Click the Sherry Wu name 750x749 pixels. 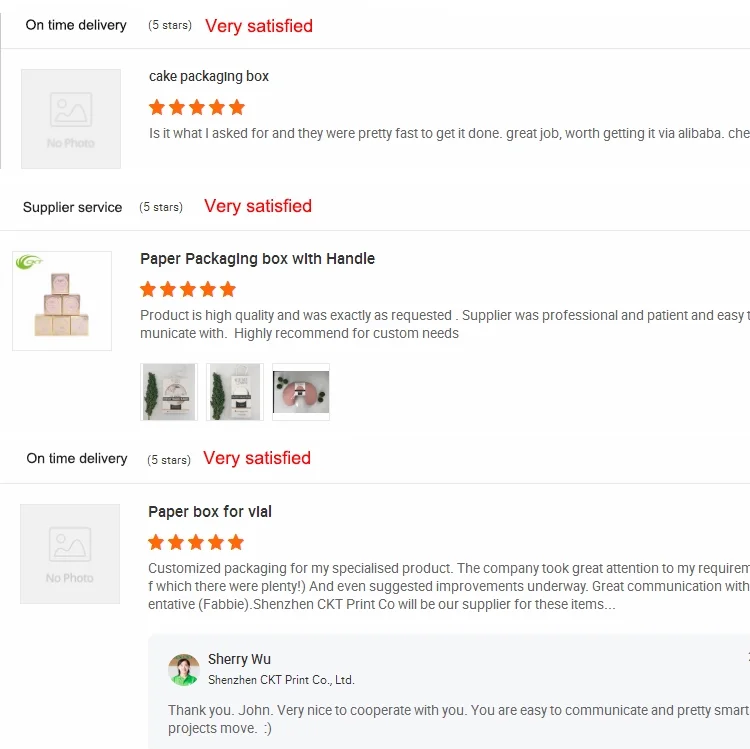point(239,659)
